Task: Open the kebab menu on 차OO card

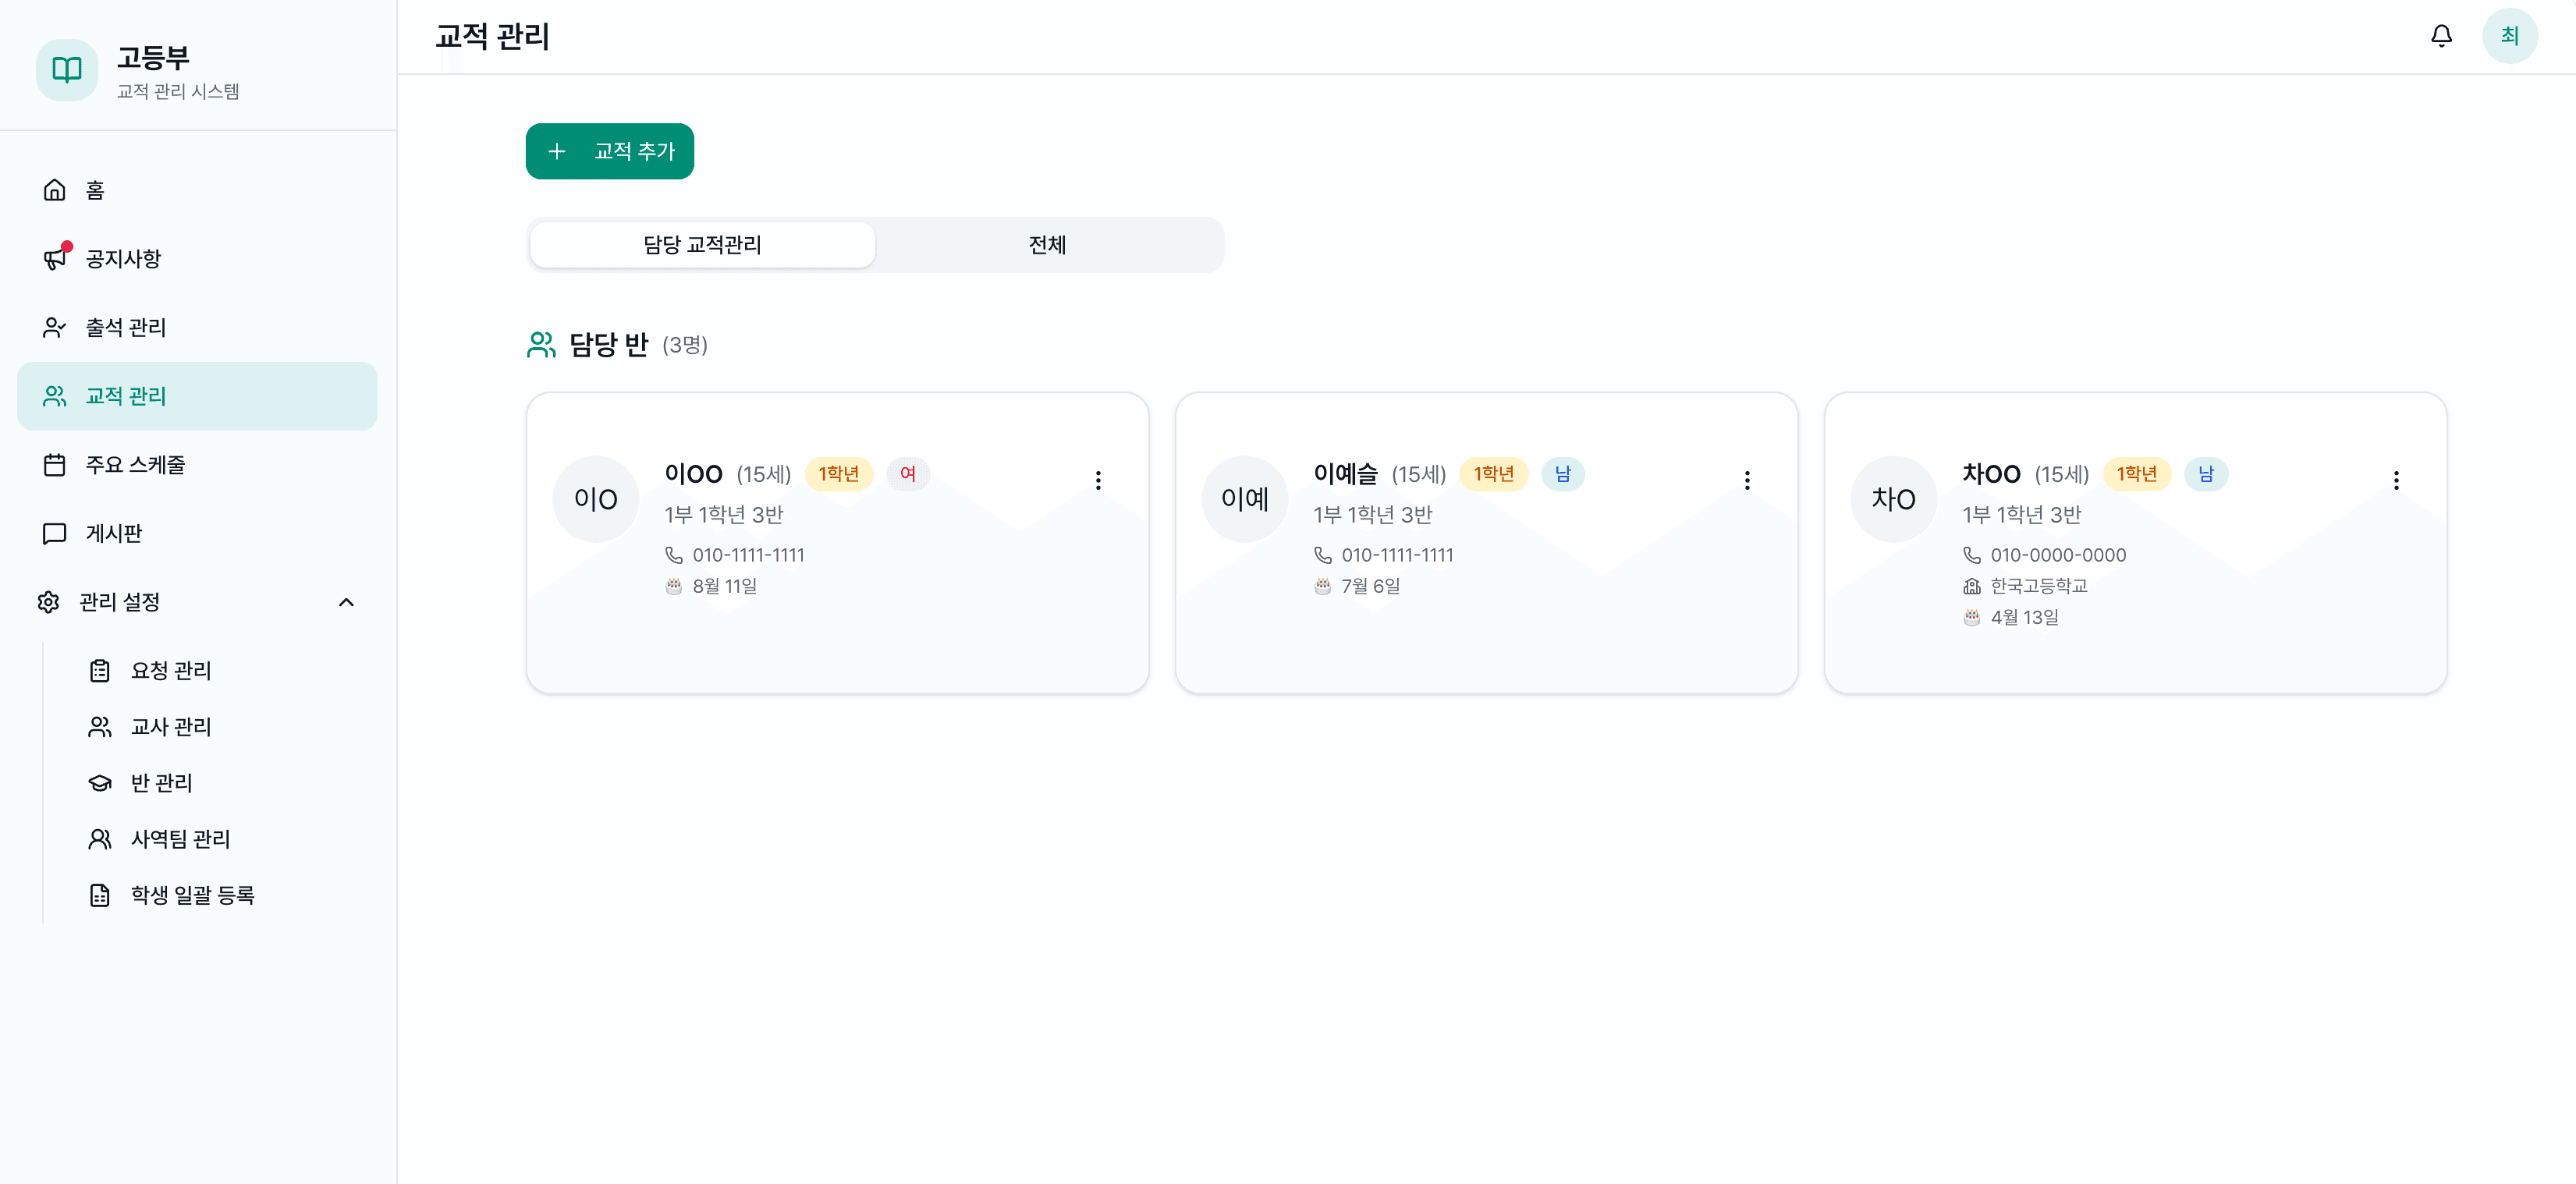Action: coord(2396,480)
